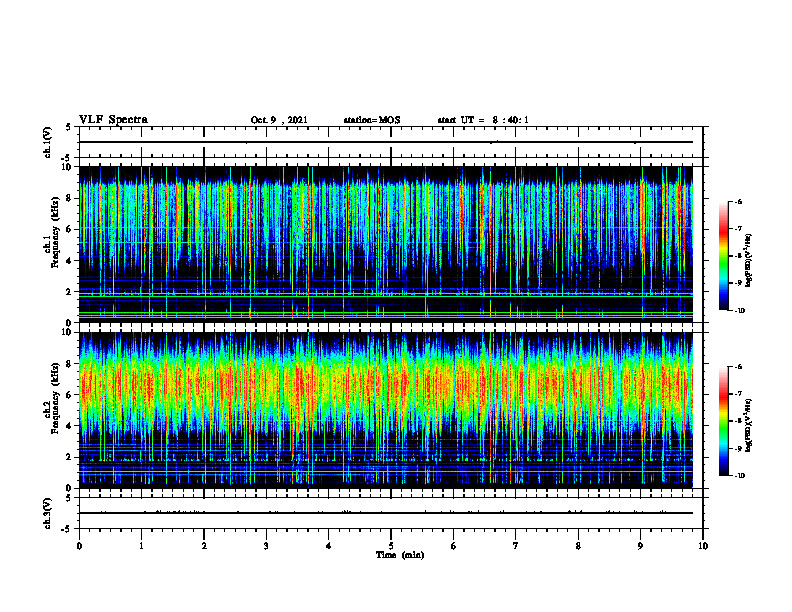Click time axis tick label "5"
Image resolution: width=792 pixels, height=612 pixels.
(x=391, y=546)
